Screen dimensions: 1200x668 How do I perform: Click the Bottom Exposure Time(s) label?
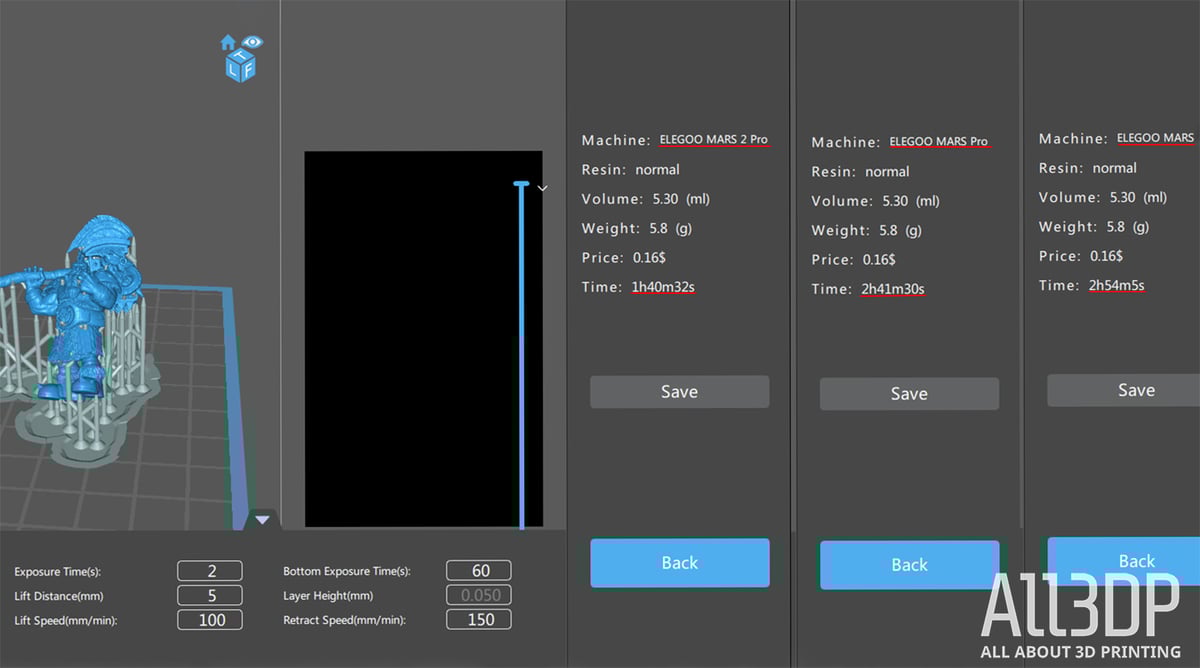pyautogui.click(x=346, y=572)
